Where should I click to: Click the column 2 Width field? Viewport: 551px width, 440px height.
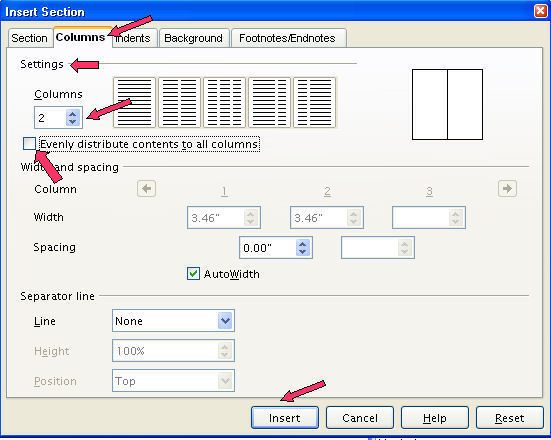pyautogui.click(x=327, y=218)
